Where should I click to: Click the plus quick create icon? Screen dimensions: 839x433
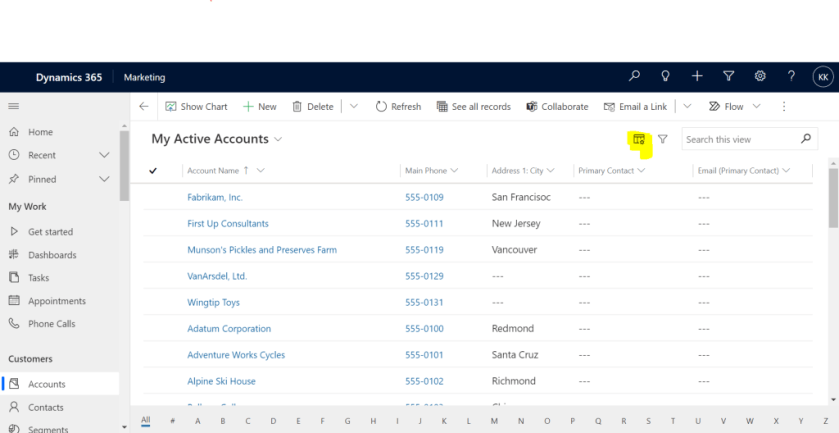pos(697,77)
